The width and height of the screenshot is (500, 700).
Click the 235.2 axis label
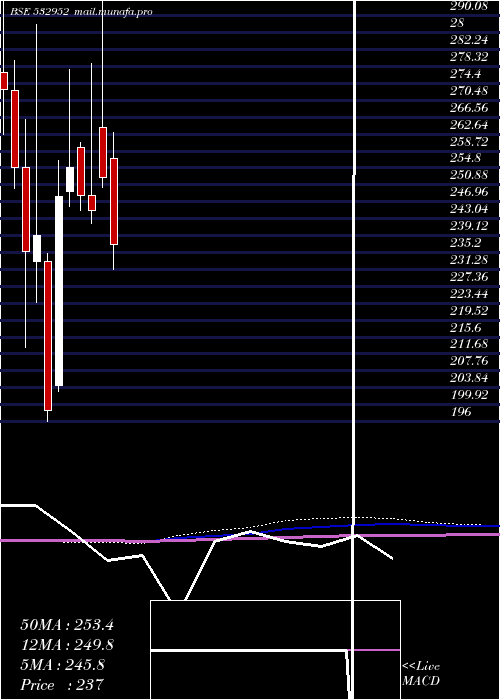464,243
